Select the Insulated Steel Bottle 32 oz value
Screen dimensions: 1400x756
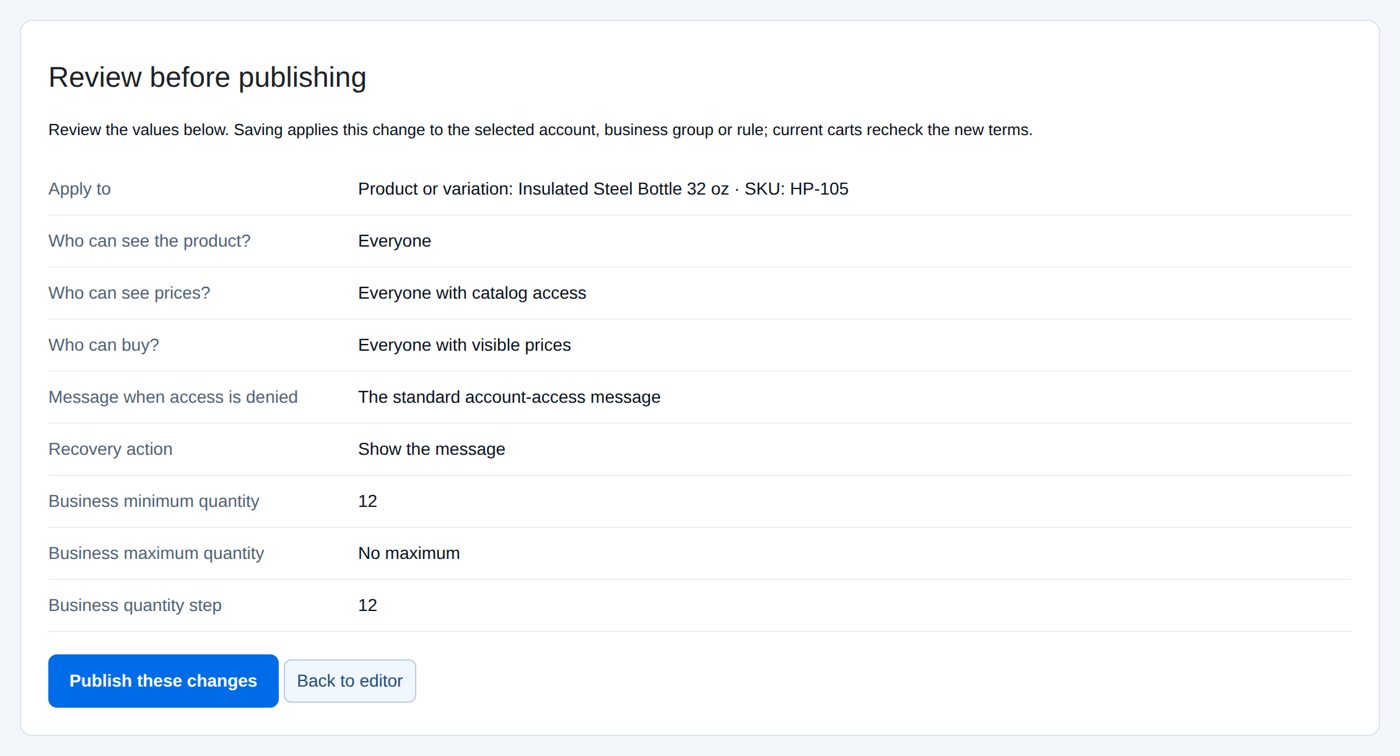tap(603, 189)
